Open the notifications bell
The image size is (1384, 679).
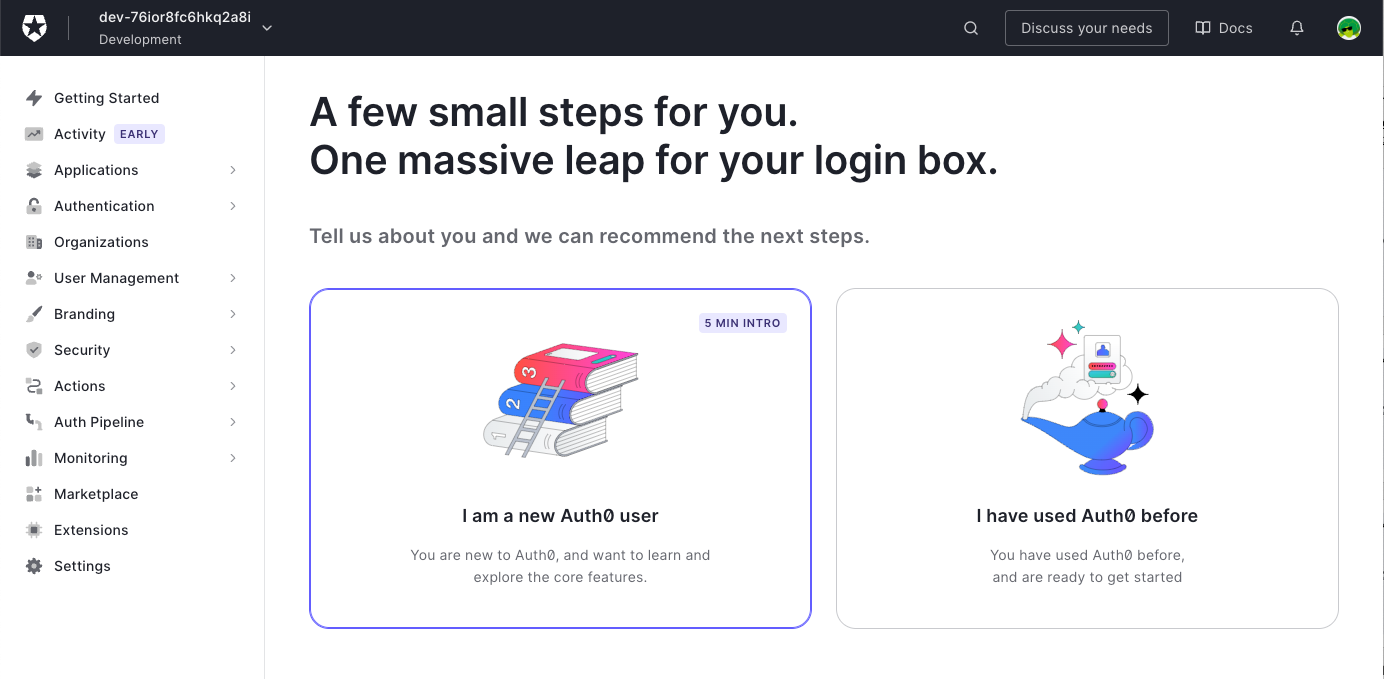tap(1297, 28)
